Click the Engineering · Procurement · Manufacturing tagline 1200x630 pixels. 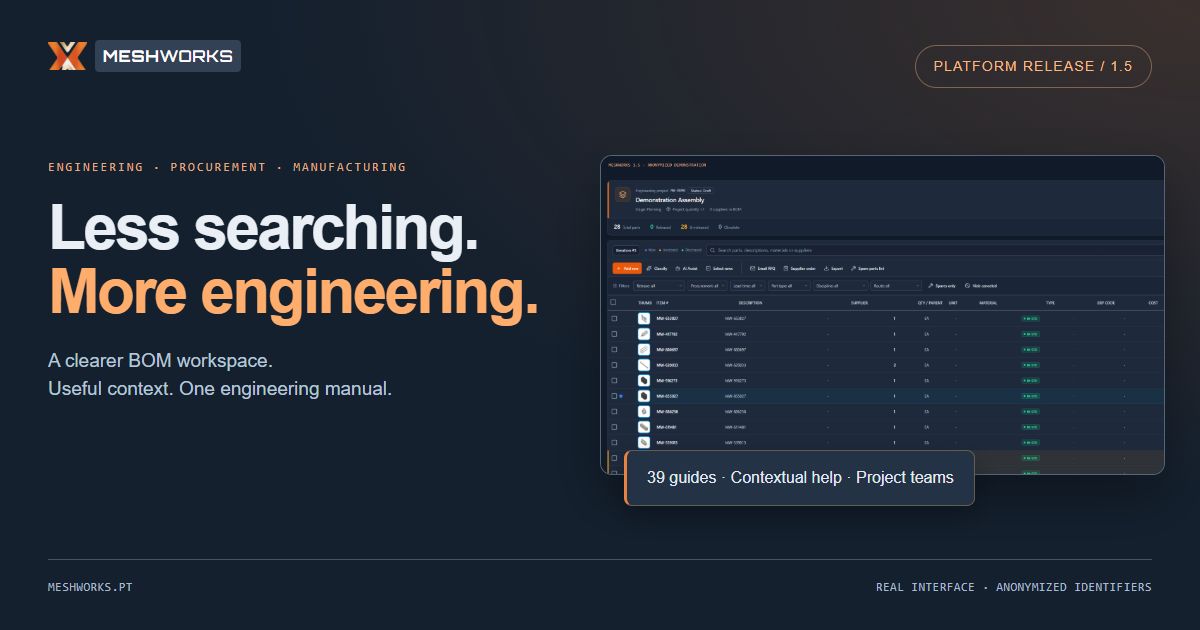point(227,167)
